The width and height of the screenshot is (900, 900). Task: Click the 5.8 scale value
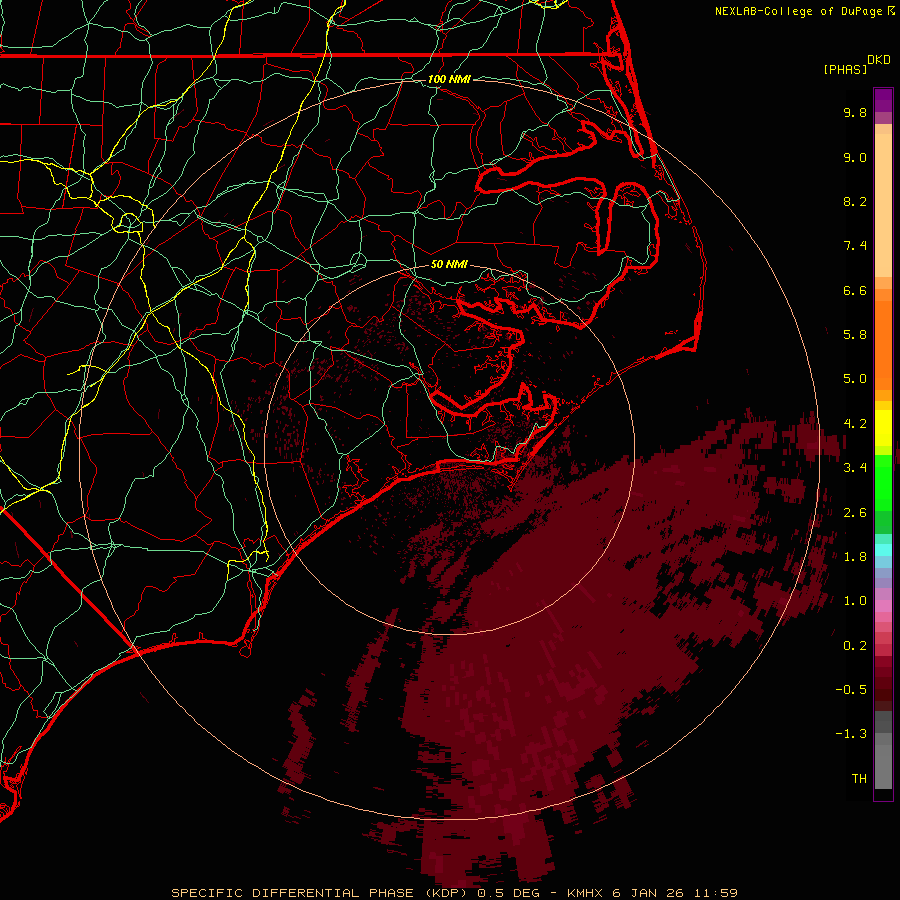click(x=855, y=335)
